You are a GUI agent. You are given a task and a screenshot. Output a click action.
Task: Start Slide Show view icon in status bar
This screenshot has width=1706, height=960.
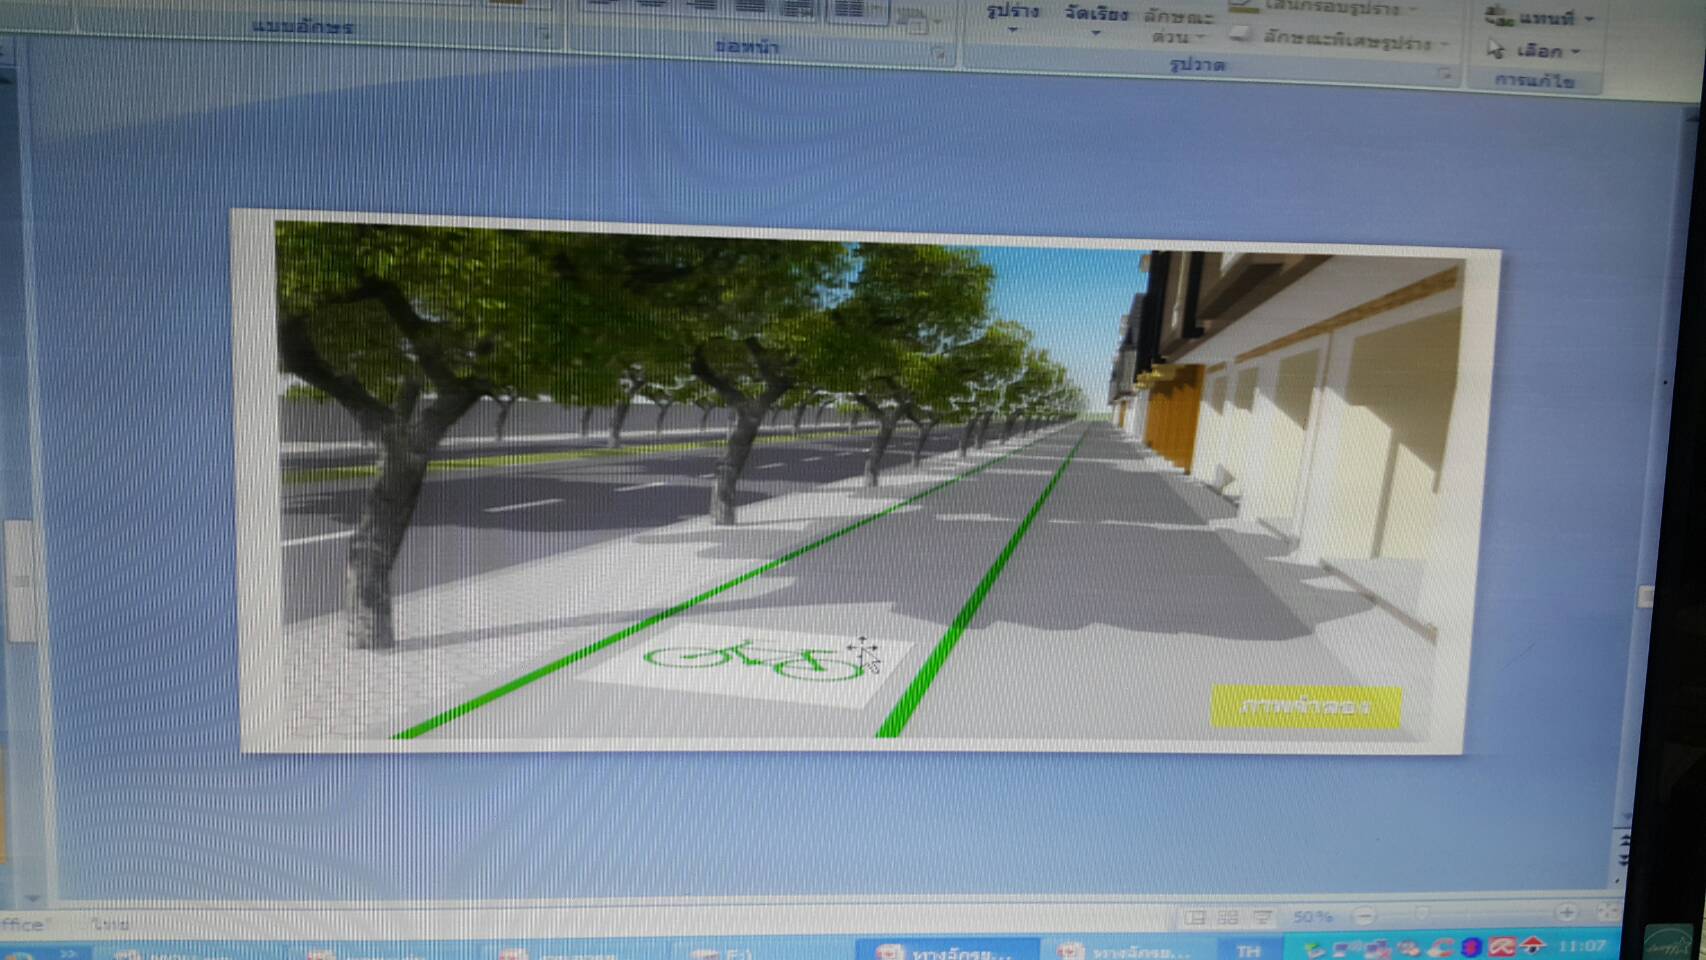(x=1262, y=917)
